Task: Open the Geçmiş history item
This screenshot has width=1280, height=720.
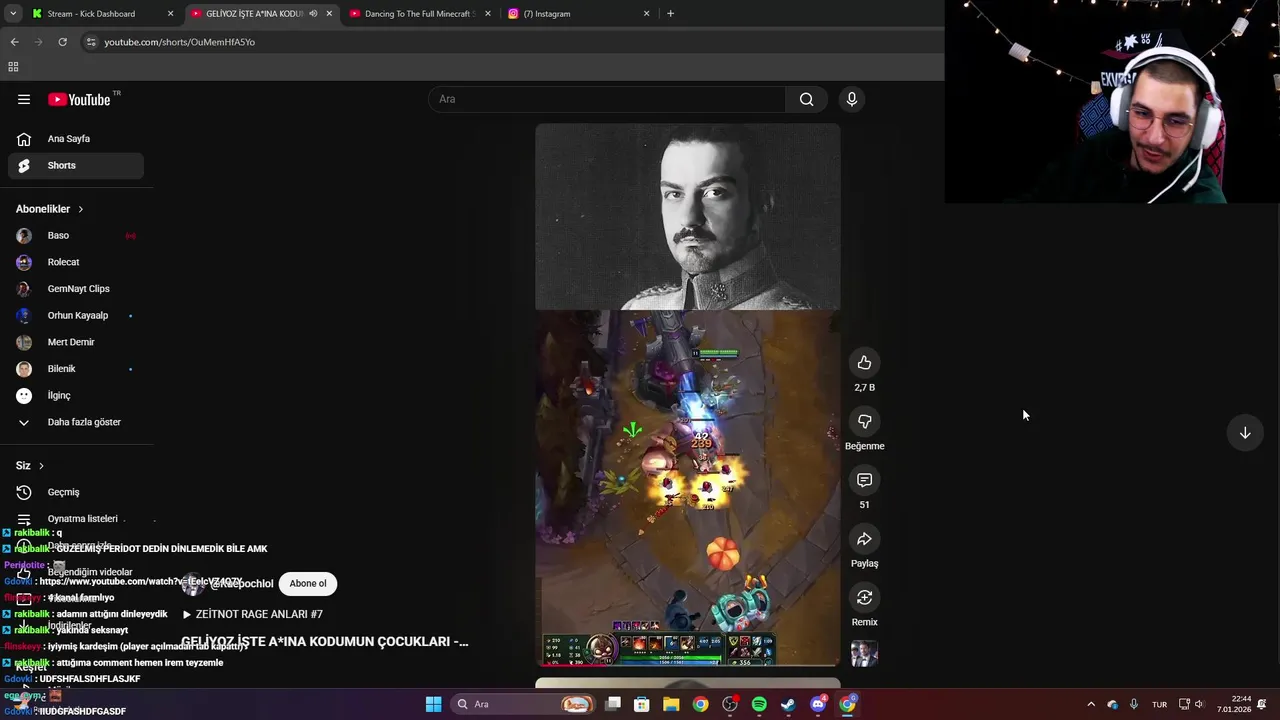Action: [x=76, y=492]
